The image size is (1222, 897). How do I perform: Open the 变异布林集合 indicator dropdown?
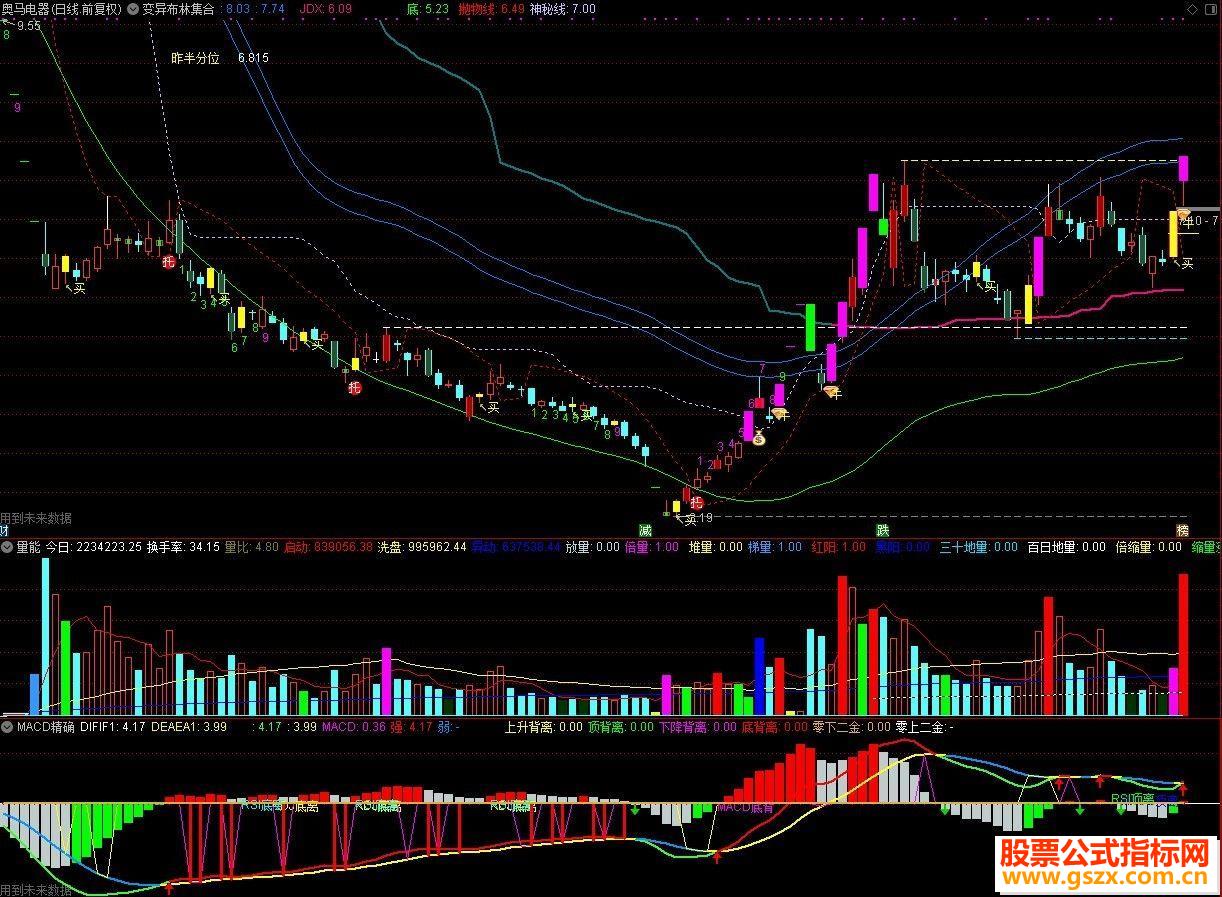point(134,9)
